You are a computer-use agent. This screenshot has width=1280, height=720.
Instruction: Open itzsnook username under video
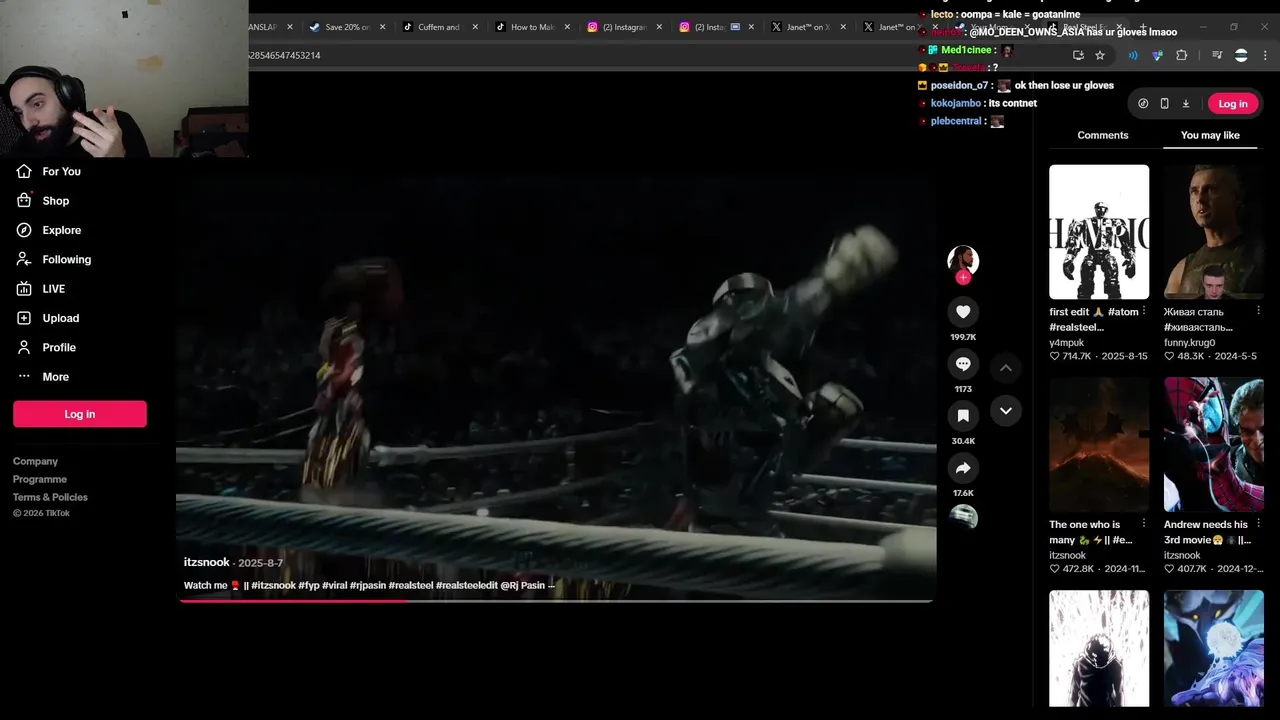pos(207,562)
